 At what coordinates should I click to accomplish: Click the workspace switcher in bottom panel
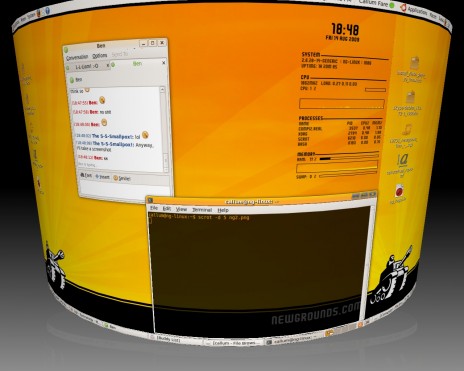pyautogui.click(x=342, y=330)
